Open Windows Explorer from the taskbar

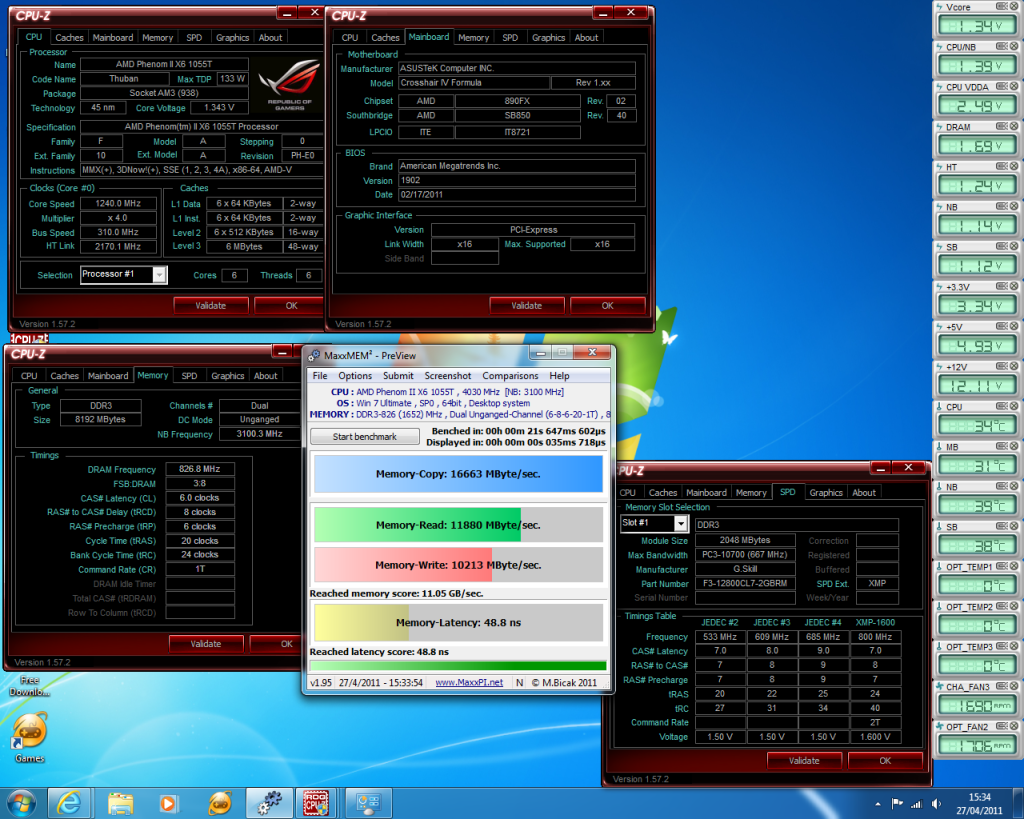[x=120, y=803]
